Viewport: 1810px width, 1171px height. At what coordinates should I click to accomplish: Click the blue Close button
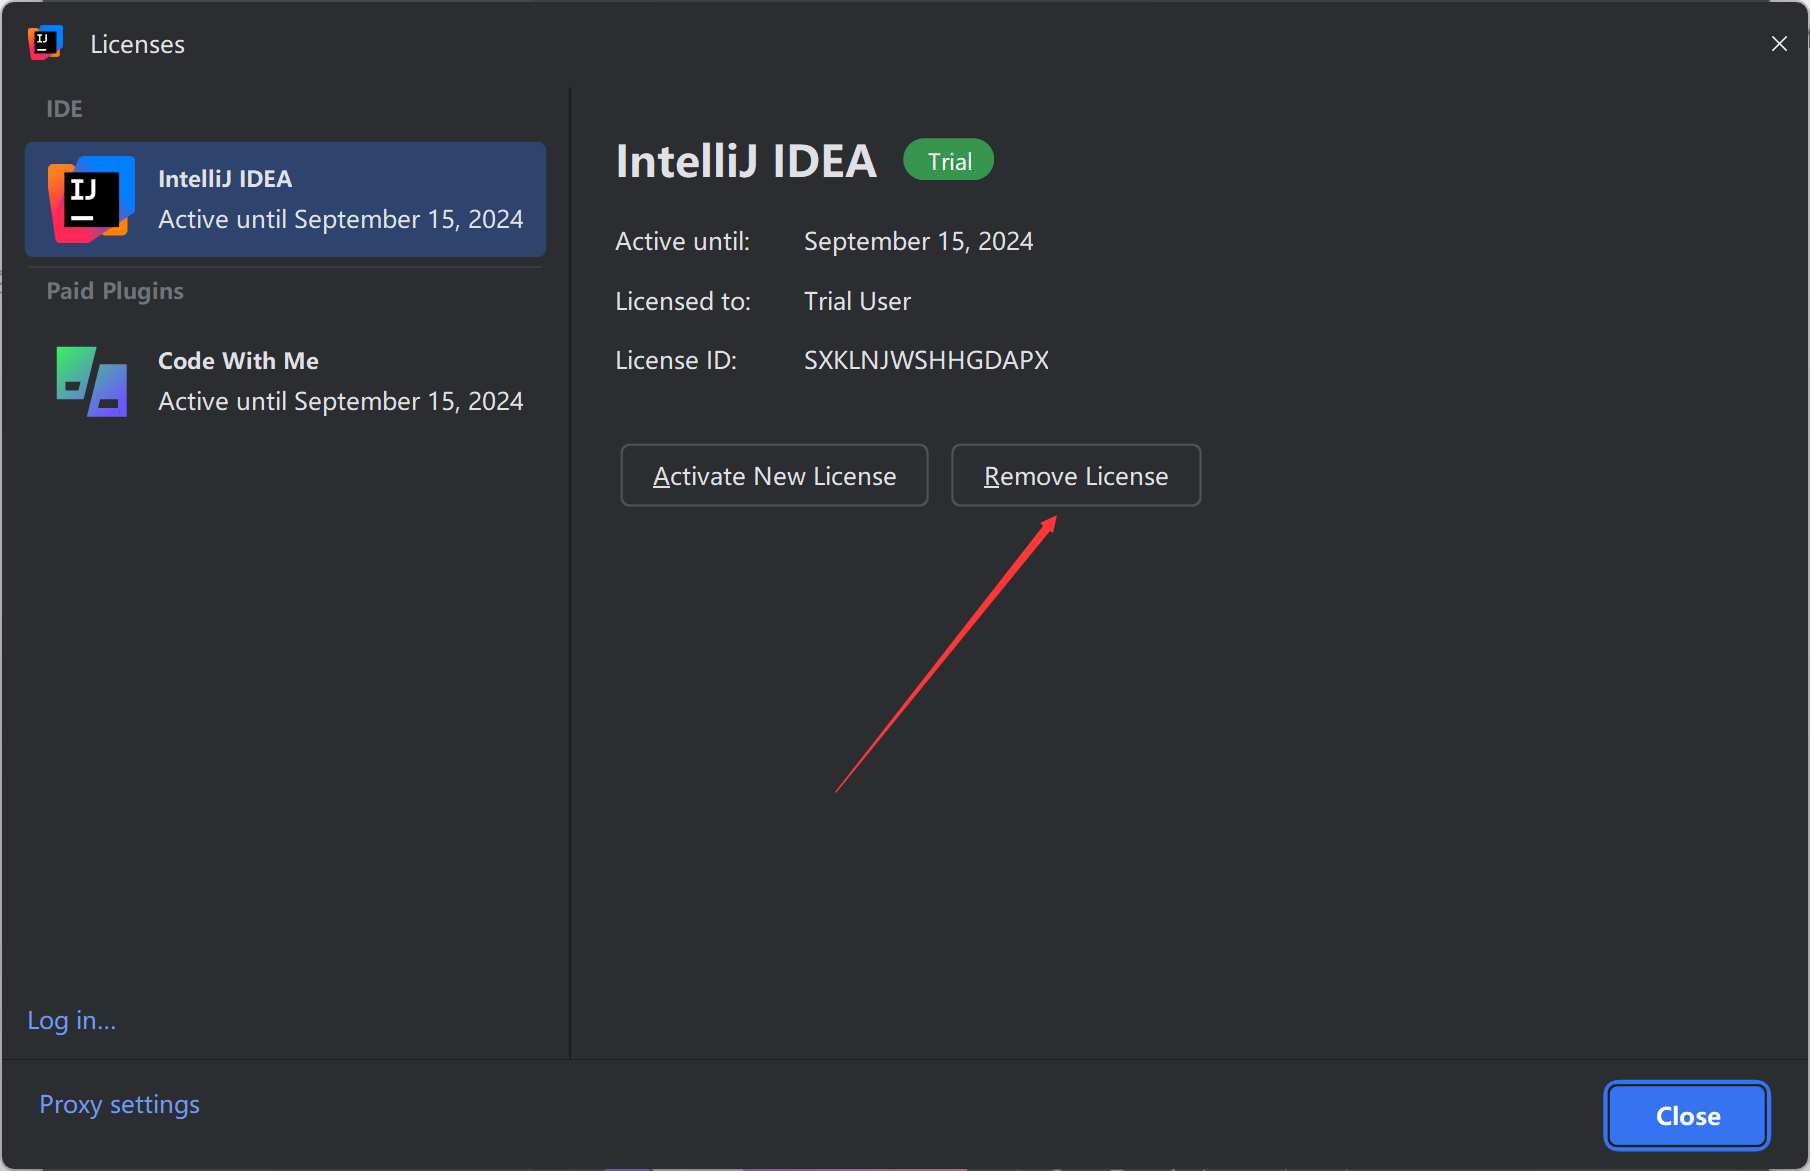[x=1687, y=1116]
